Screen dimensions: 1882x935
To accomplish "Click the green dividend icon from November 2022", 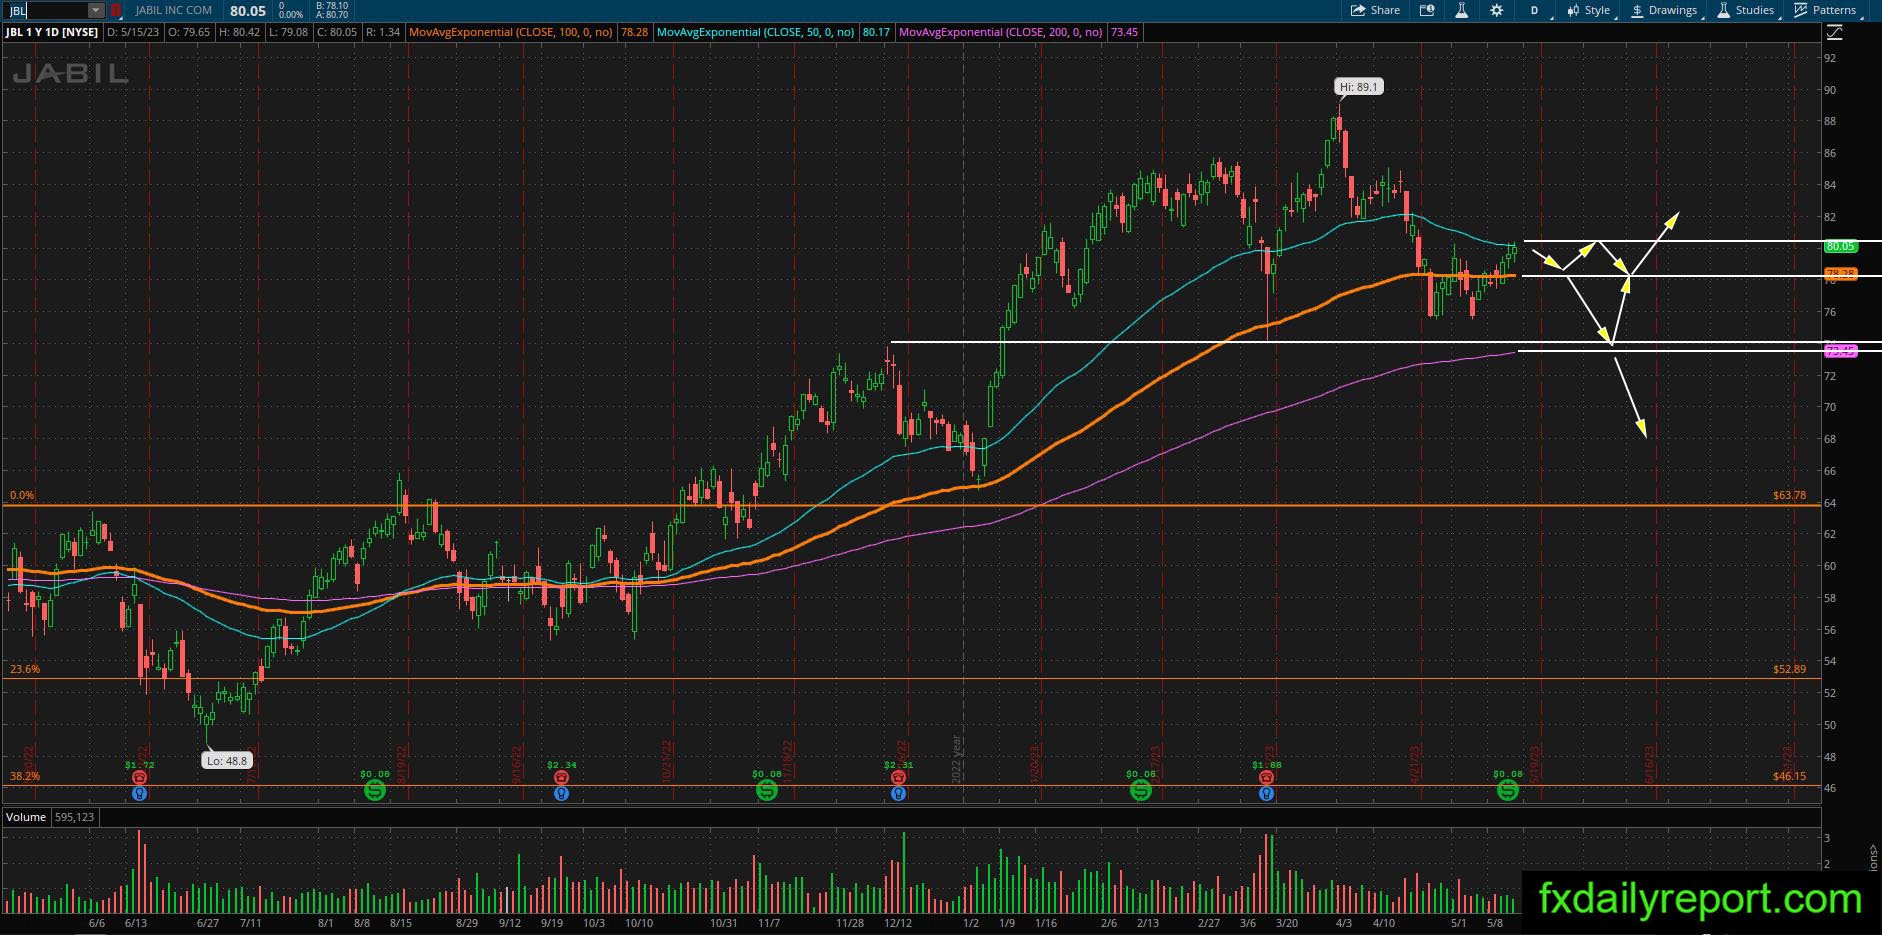I will click(767, 791).
